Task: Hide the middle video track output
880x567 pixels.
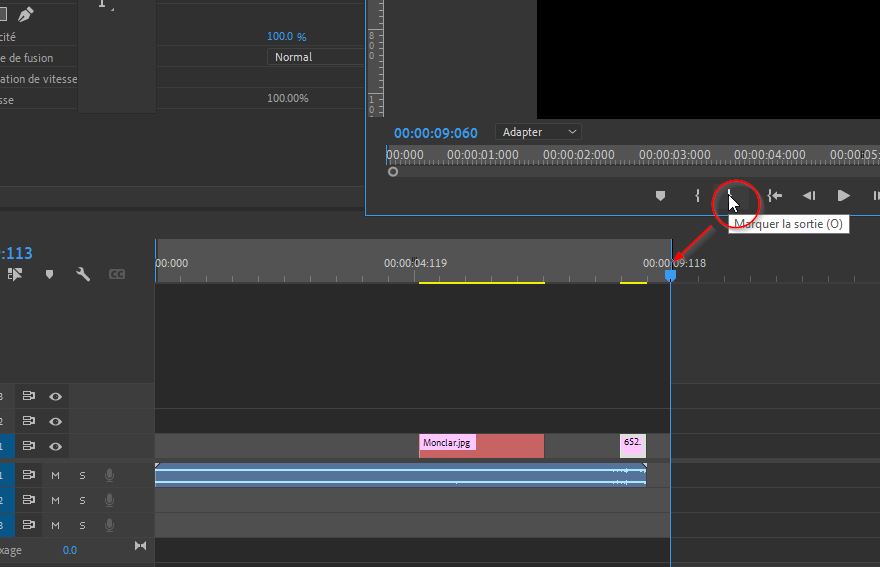Action: point(55,421)
